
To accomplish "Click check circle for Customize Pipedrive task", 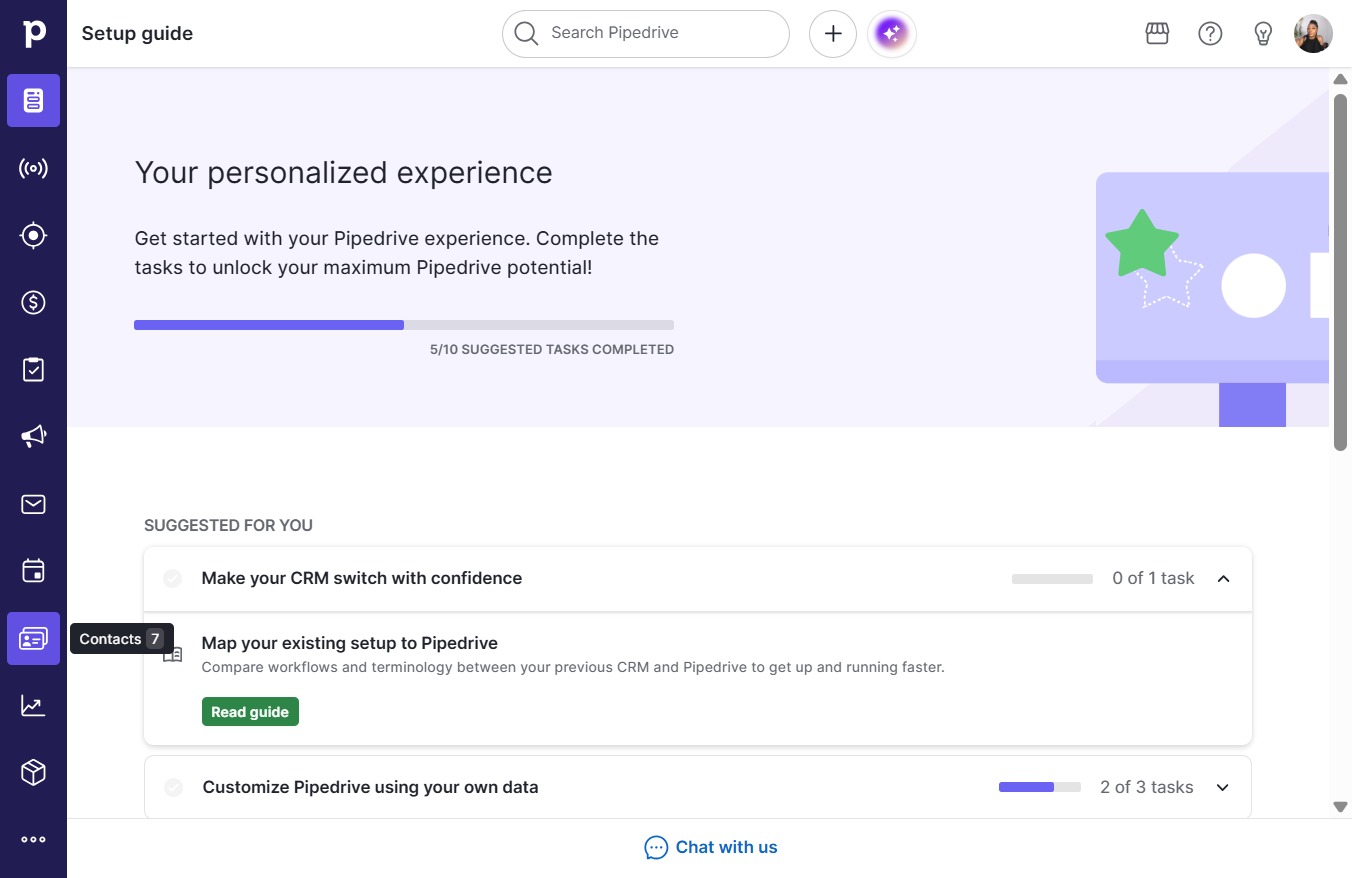I will point(174,787).
